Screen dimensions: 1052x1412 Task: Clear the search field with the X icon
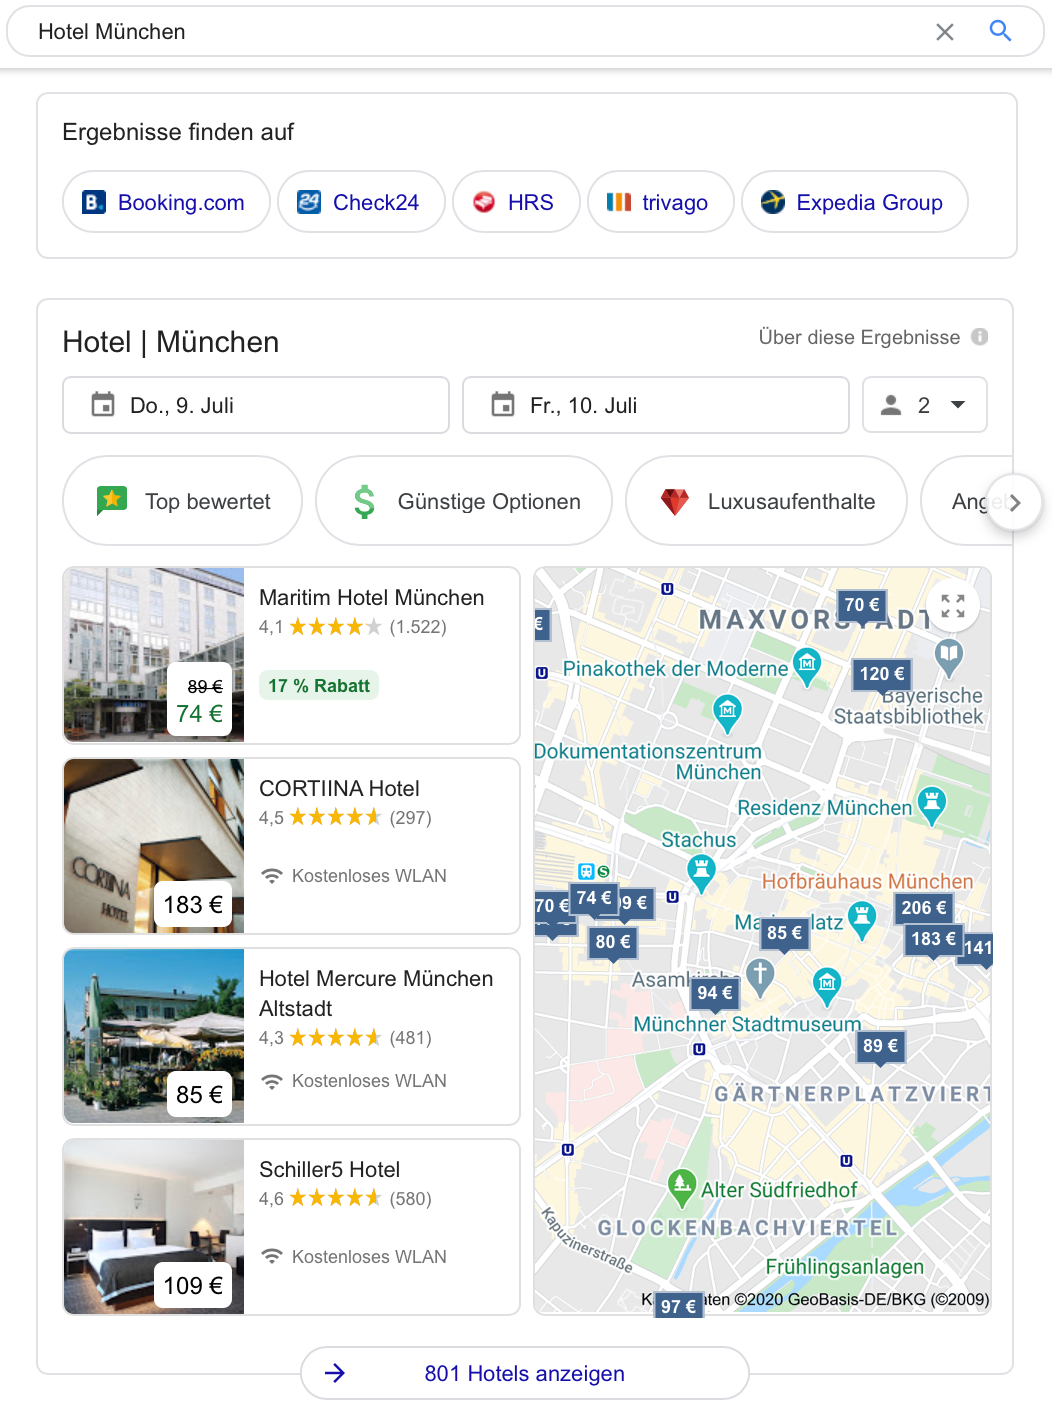[x=944, y=32]
